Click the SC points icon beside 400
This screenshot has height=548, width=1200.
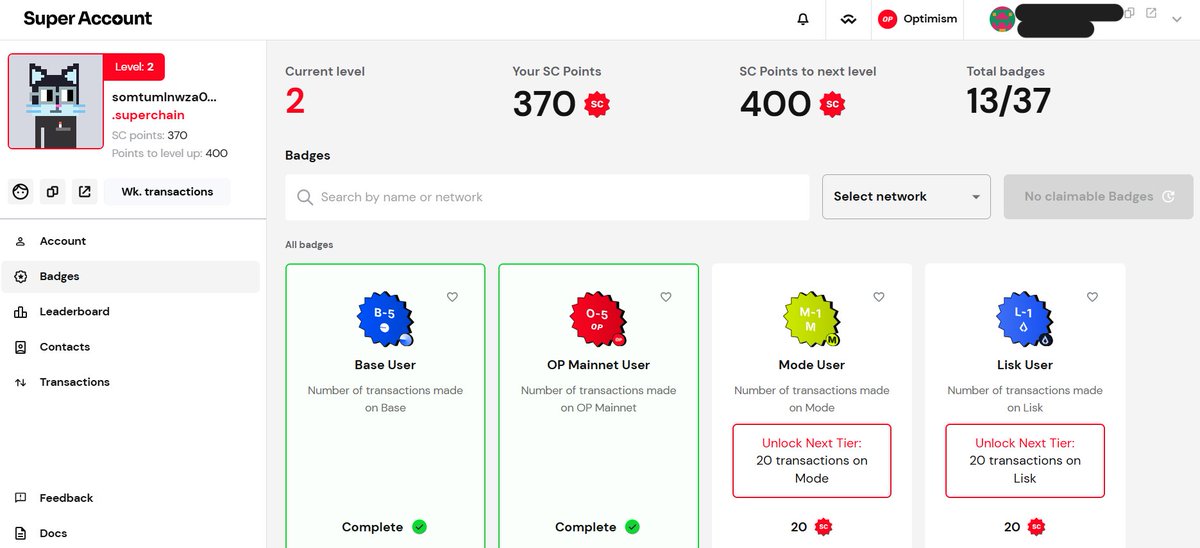[x=833, y=104]
